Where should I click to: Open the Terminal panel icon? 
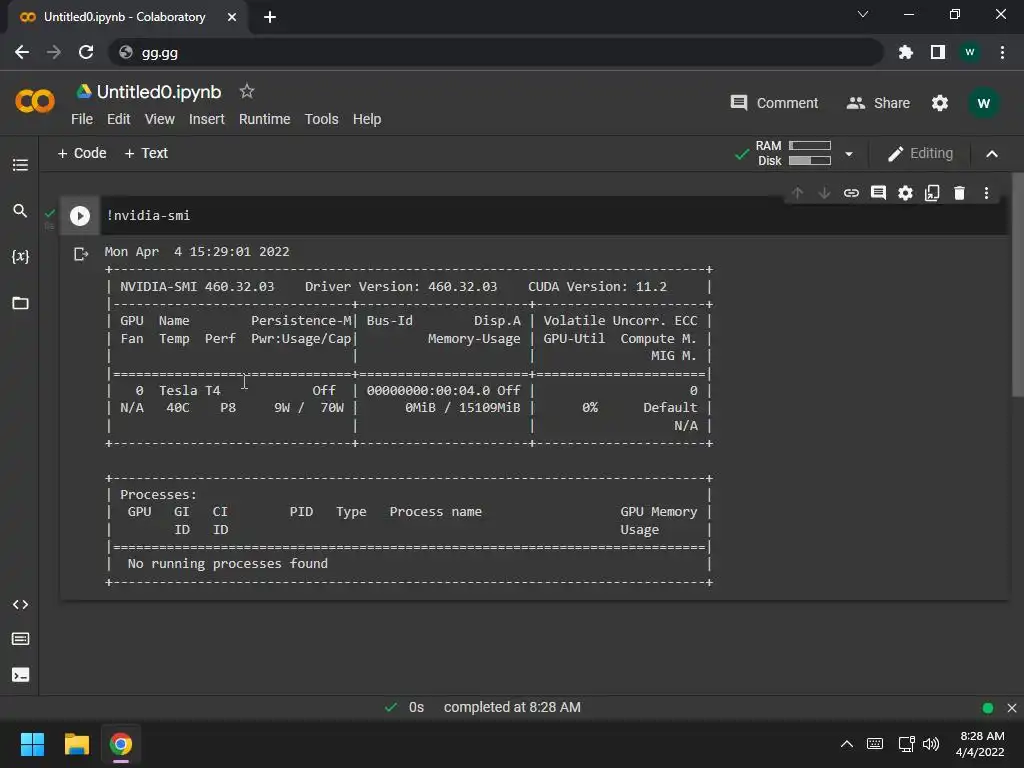tap(20, 675)
